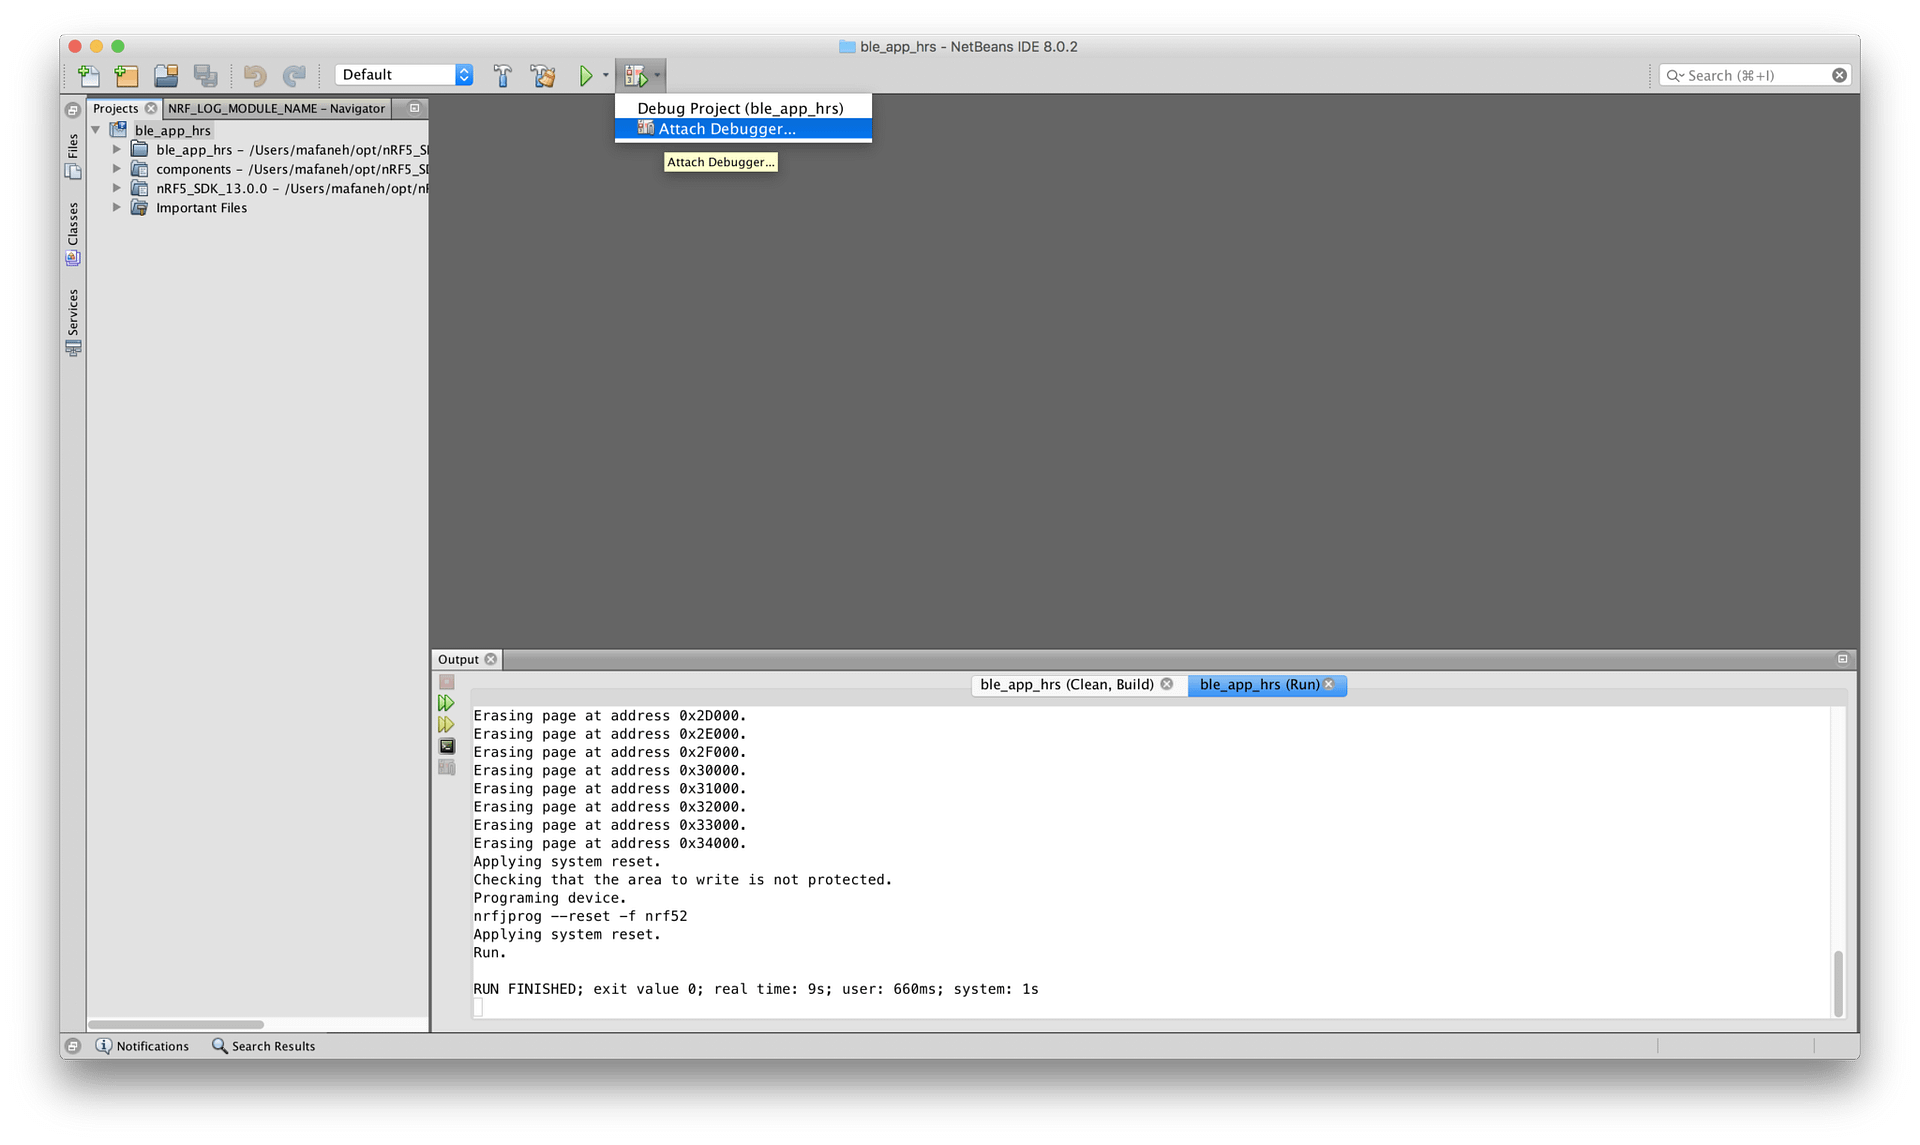
Task: Select the Output panel tab
Action: (x=458, y=659)
